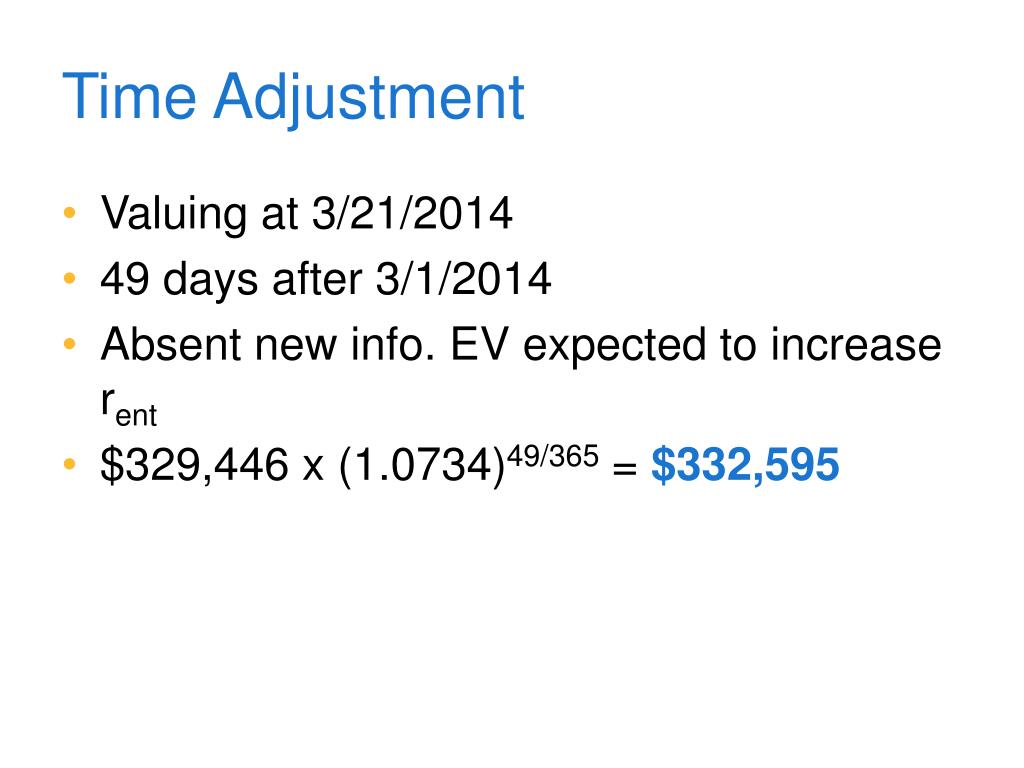Click the "ent" subscript text
The width and height of the screenshot is (1024, 768).
(x=138, y=415)
